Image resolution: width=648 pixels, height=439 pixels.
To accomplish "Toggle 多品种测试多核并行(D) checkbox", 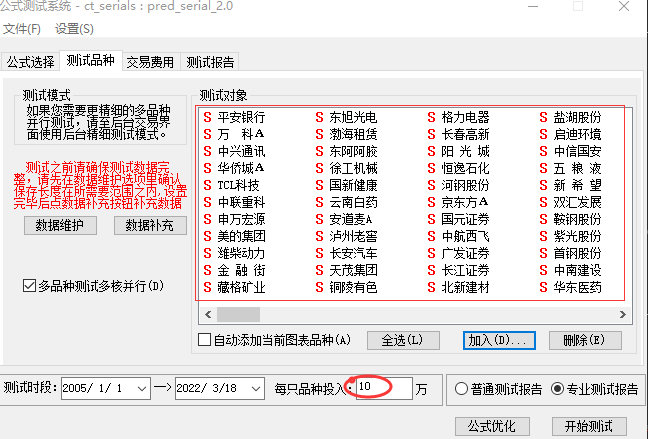I will click(x=93, y=286).
